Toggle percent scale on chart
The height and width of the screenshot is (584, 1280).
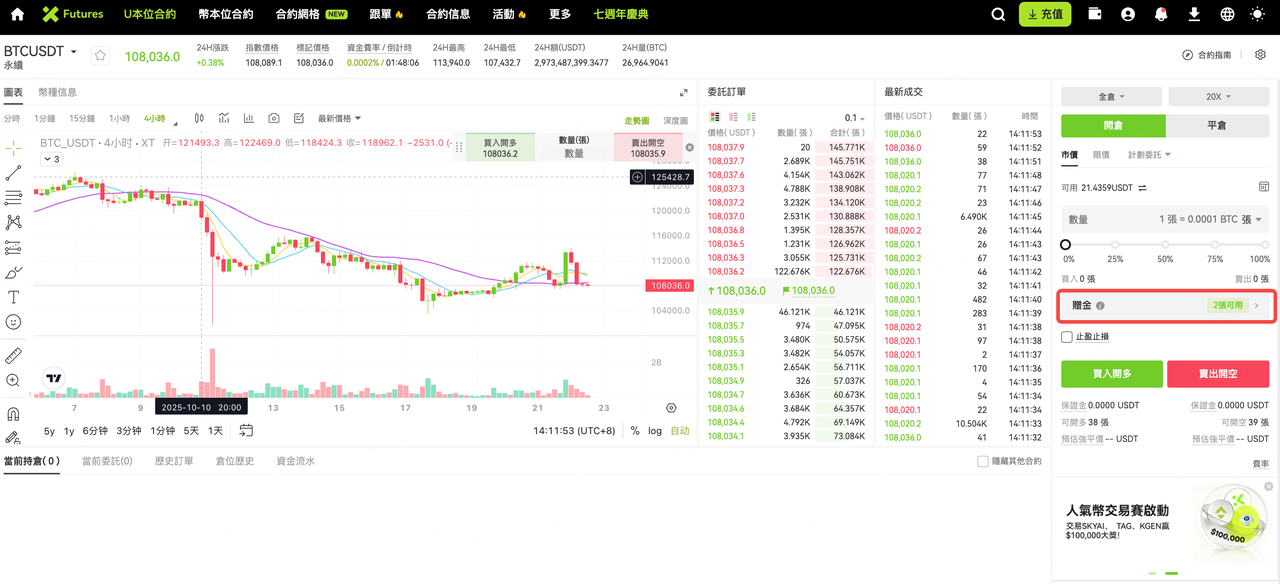point(634,431)
